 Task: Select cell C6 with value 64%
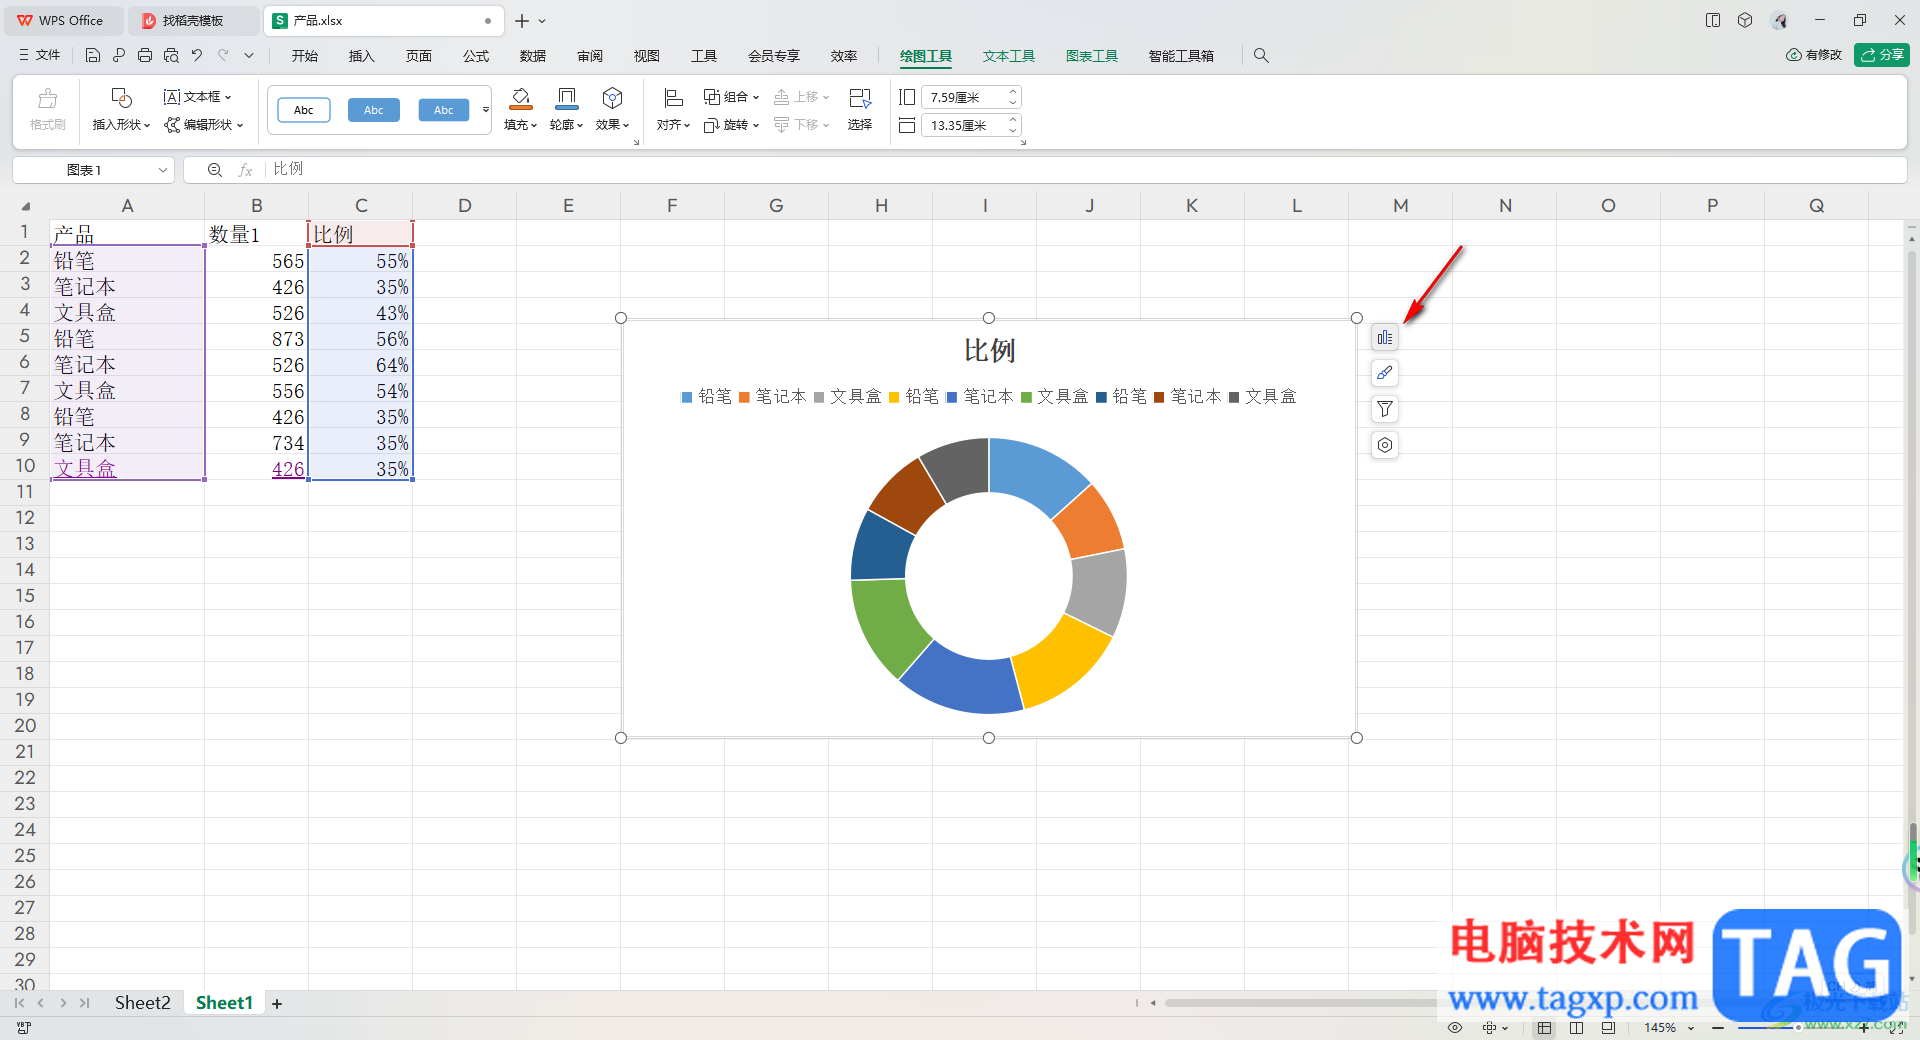coord(361,365)
